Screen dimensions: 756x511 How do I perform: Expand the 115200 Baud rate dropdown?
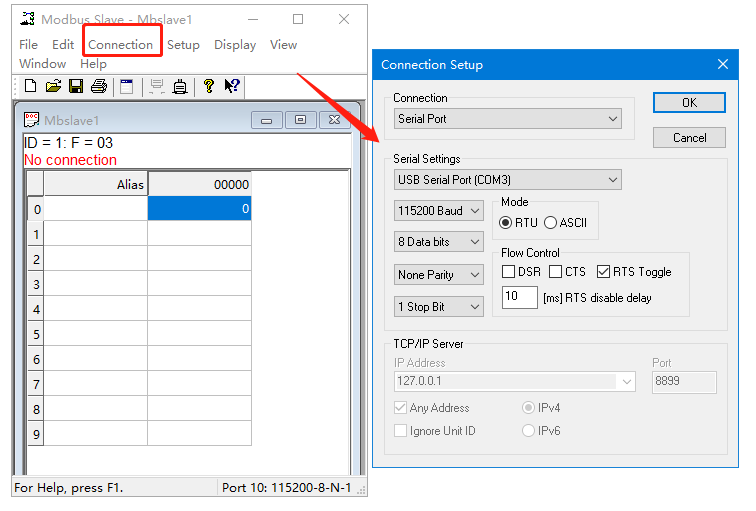click(439, 211)
